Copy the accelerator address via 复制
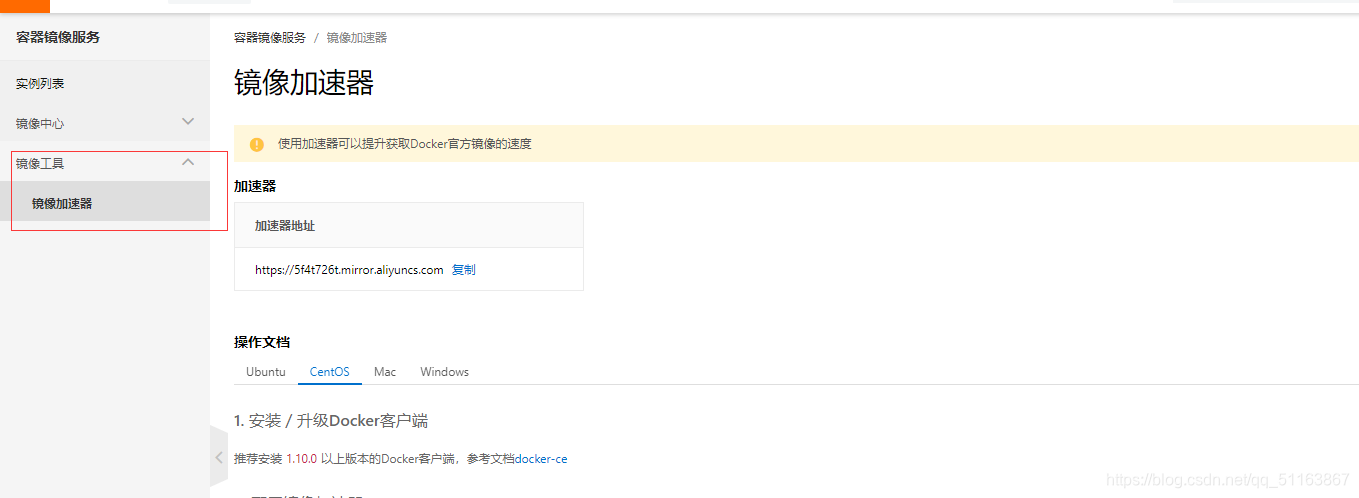1359x498 pixels. (464, 270)
